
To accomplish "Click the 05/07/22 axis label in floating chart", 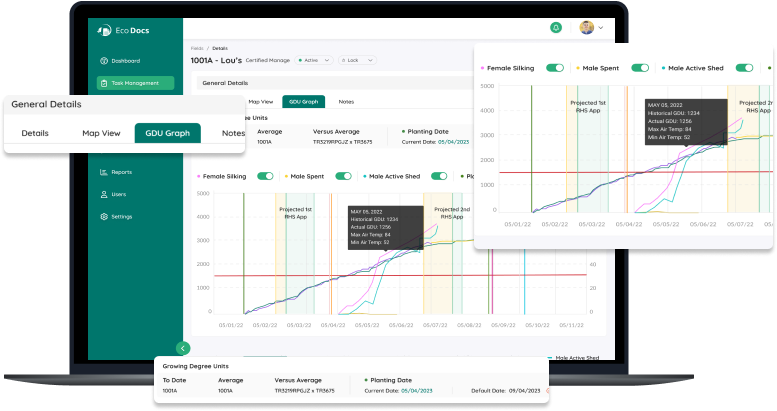I will tap(740, 225).
